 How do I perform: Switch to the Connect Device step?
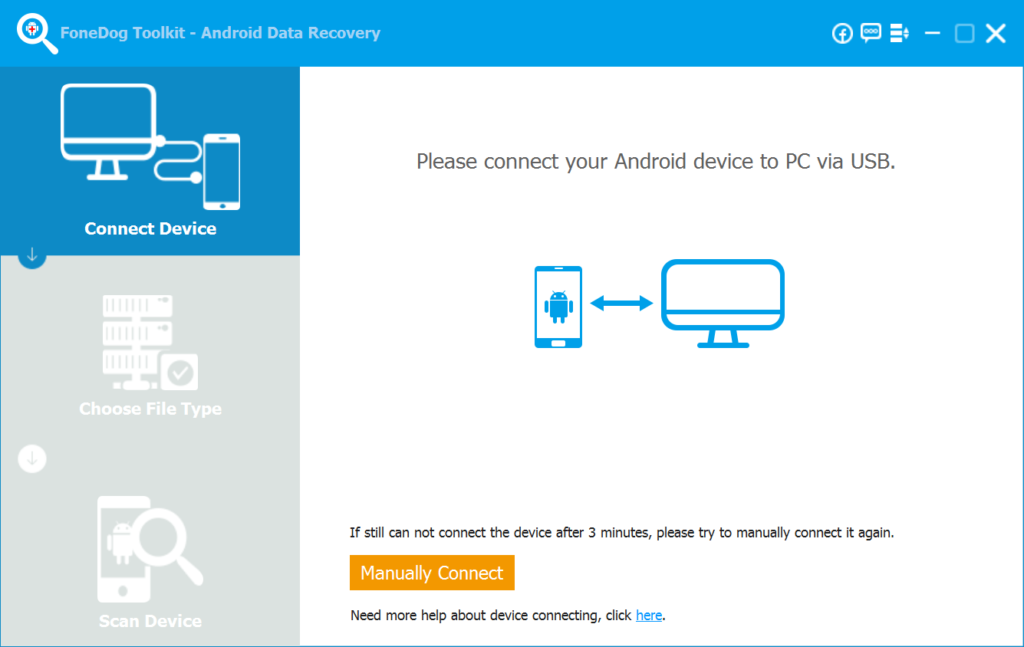tap(150, 228)
